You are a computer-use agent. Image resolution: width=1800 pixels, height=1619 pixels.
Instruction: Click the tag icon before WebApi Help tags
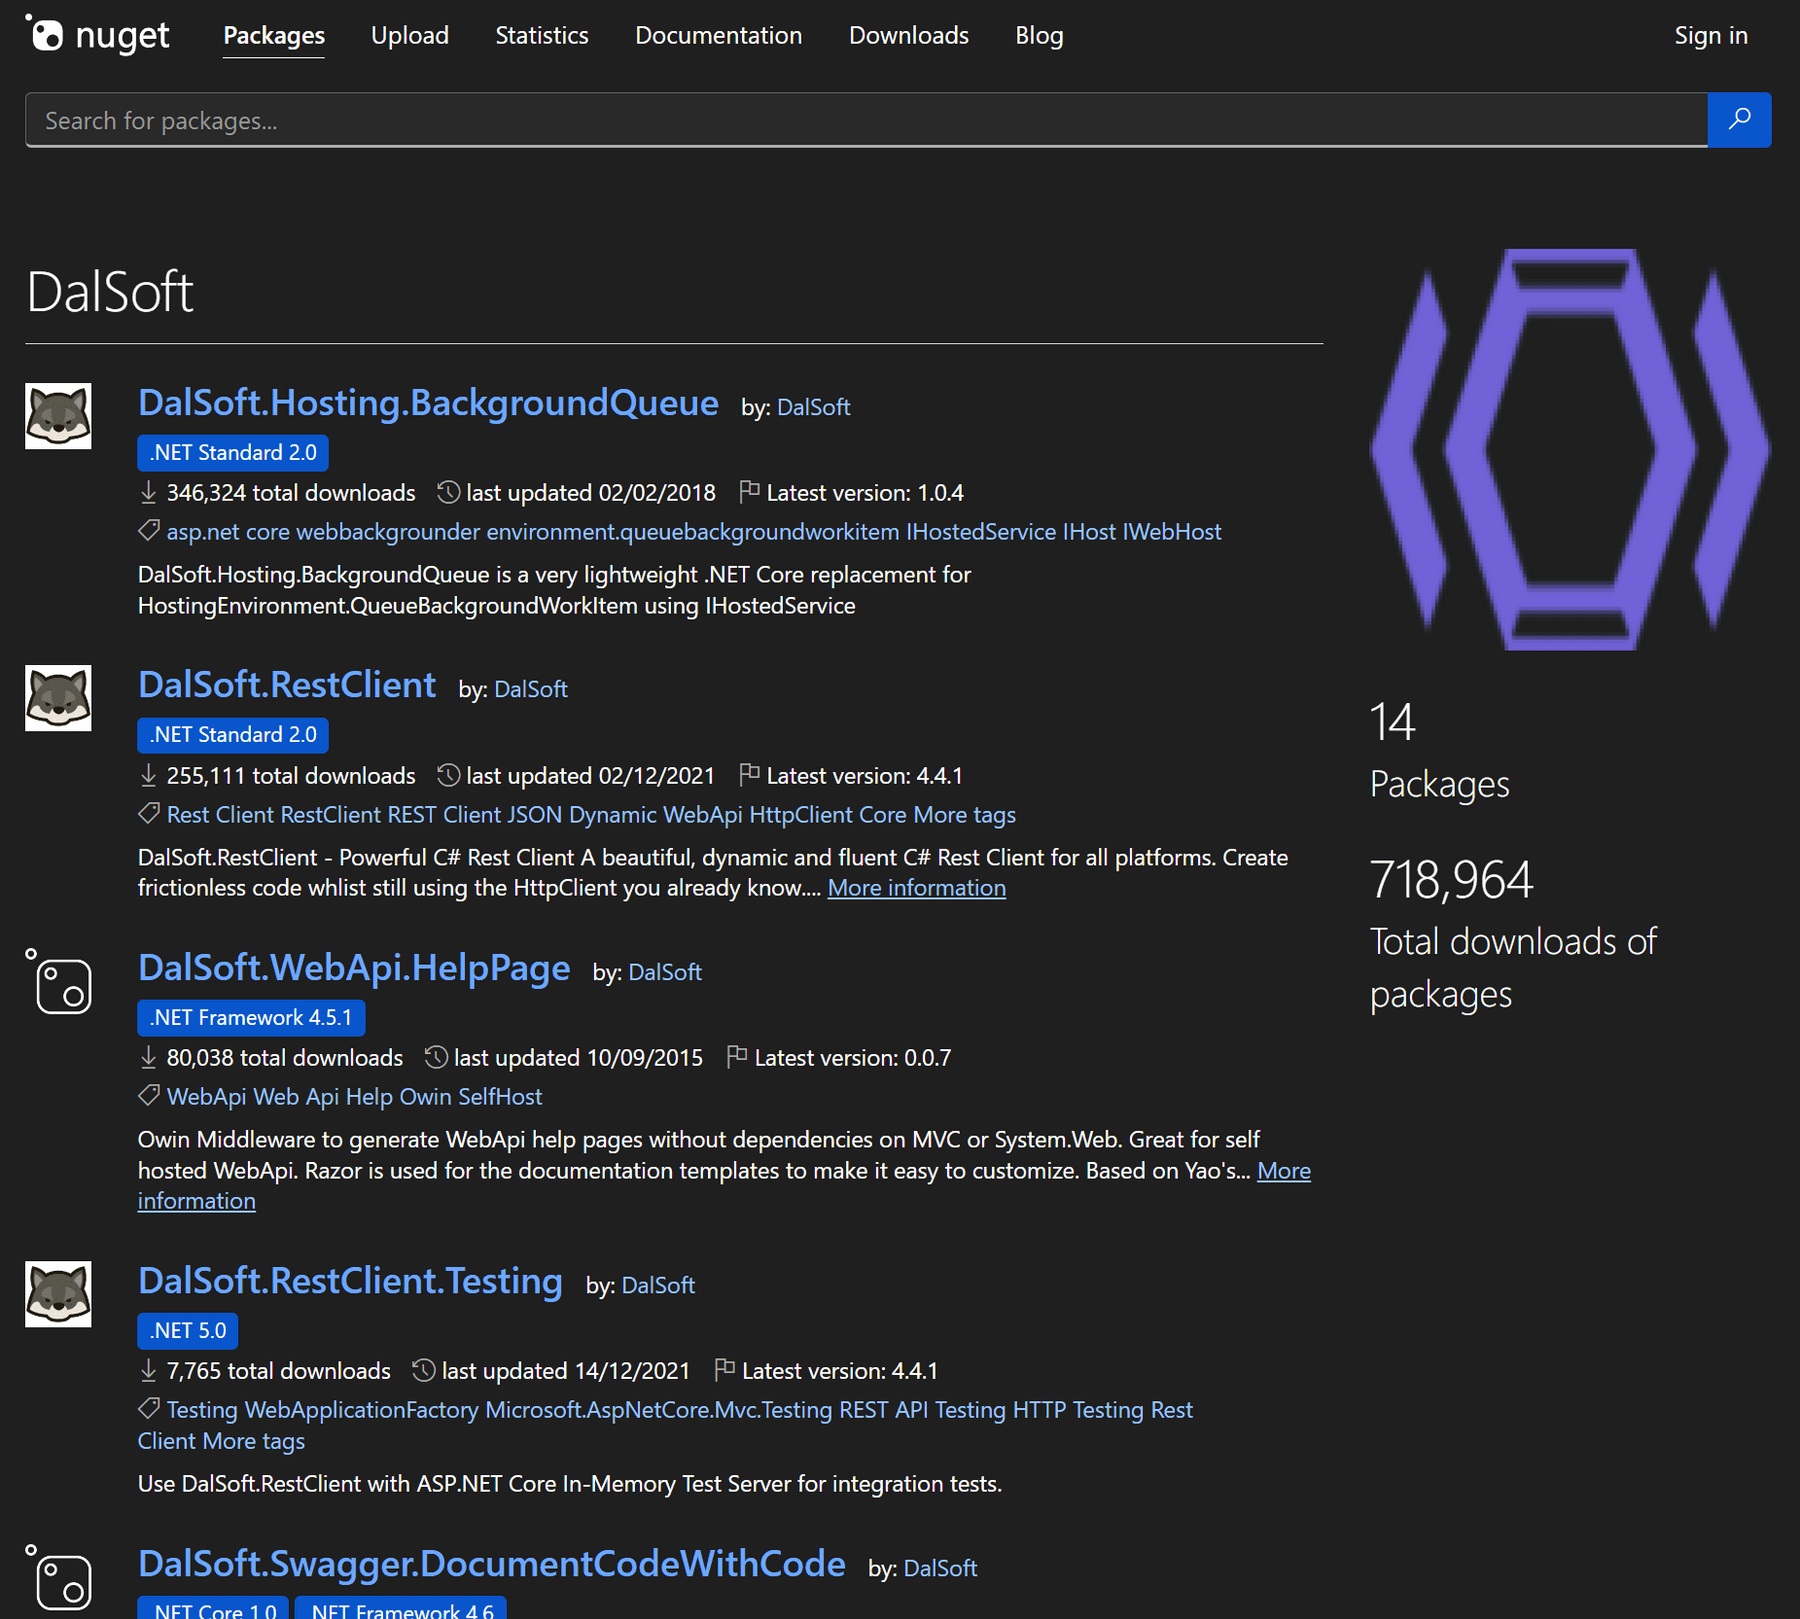pyautogui.click(x=147, y=1094)
